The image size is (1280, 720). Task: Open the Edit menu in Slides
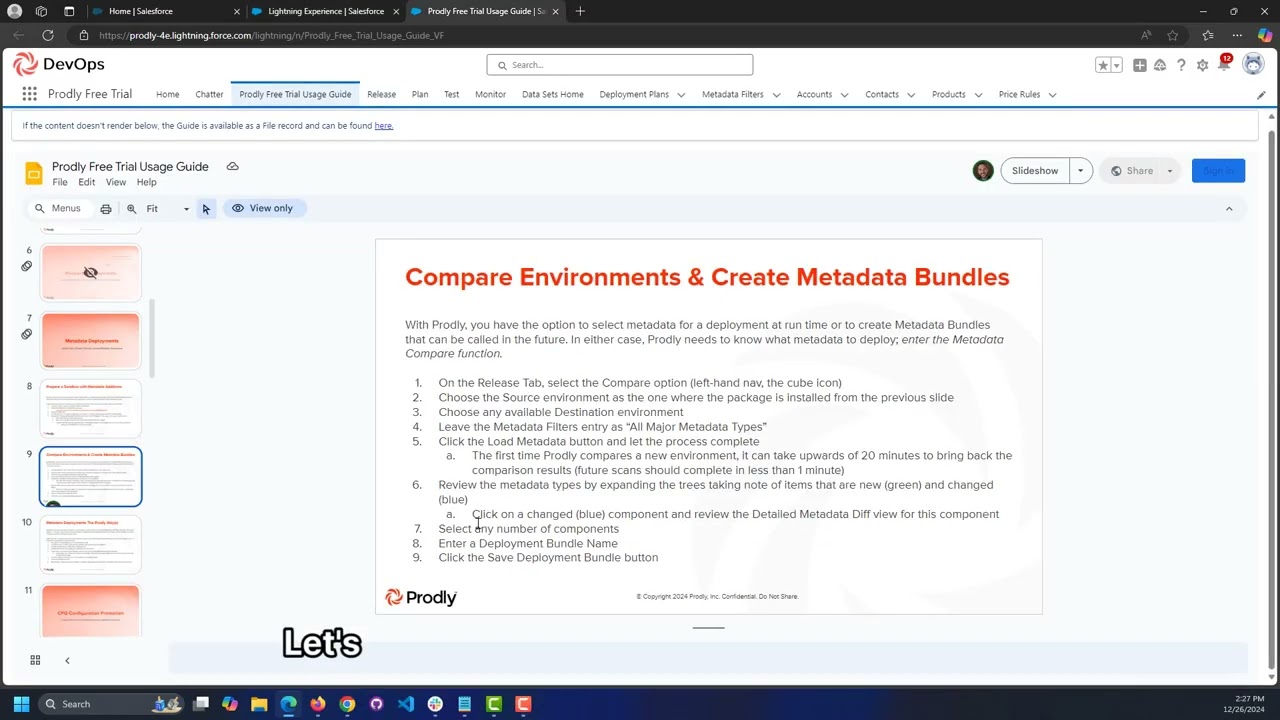tap(87, 182)
